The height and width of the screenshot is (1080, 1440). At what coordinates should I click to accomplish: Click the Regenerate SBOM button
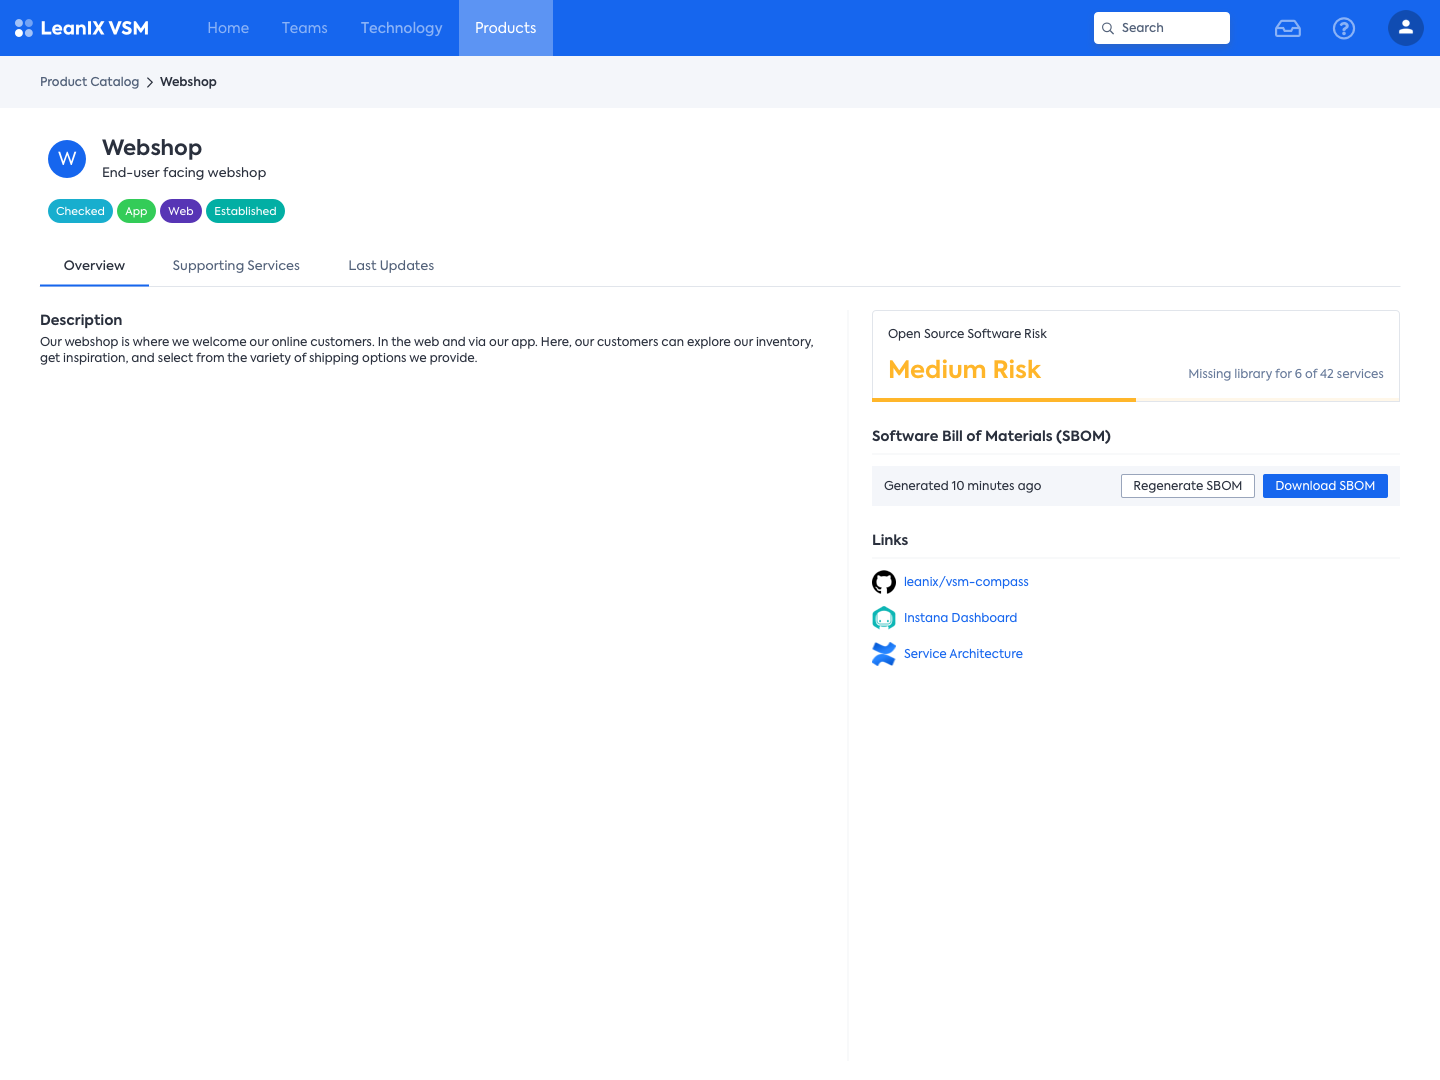1188,486
